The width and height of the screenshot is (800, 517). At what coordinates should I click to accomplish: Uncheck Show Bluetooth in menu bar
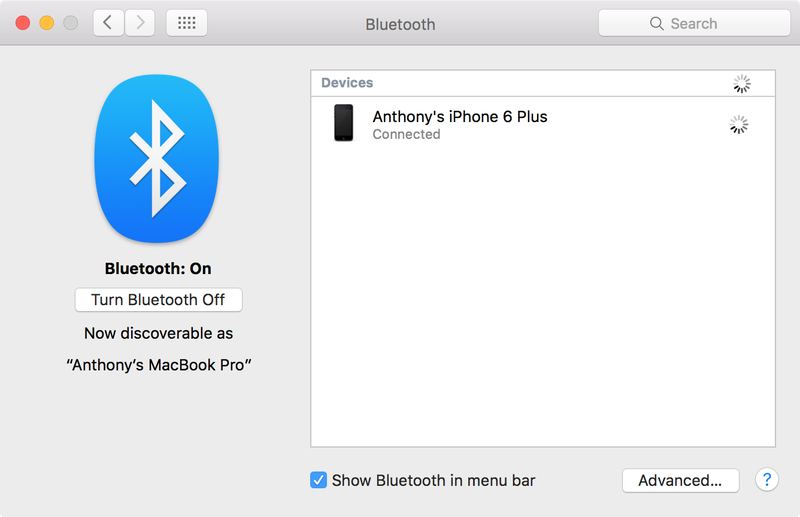tap(318, 480)
